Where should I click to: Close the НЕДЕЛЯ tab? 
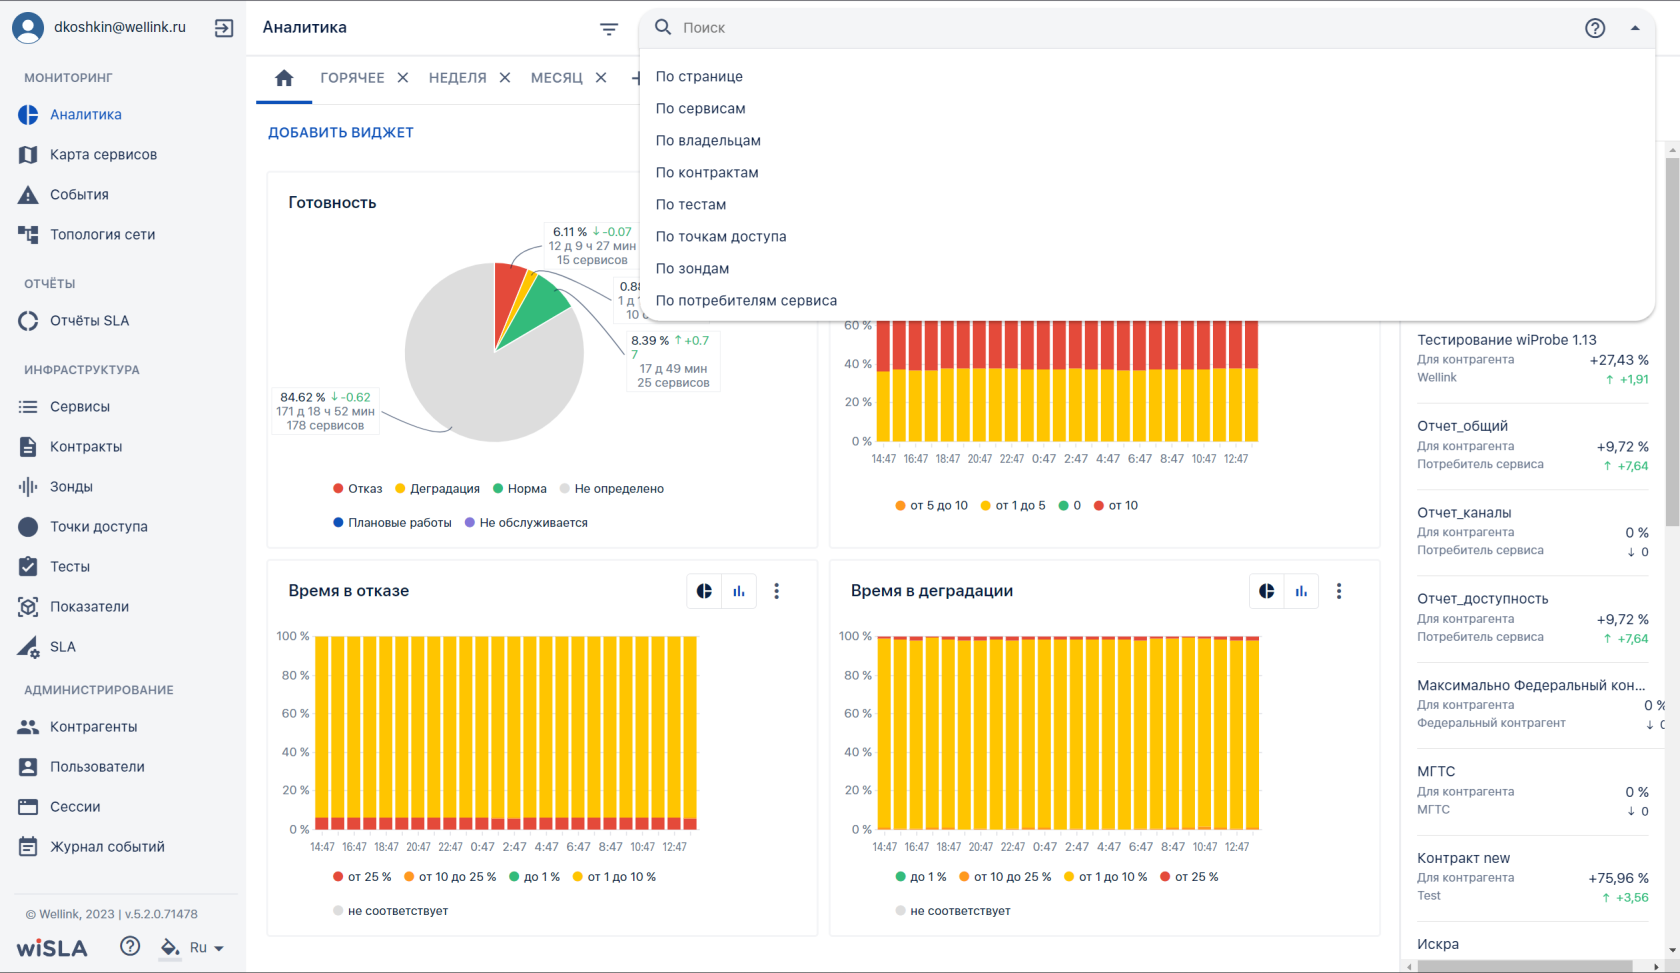pos(505,78)
